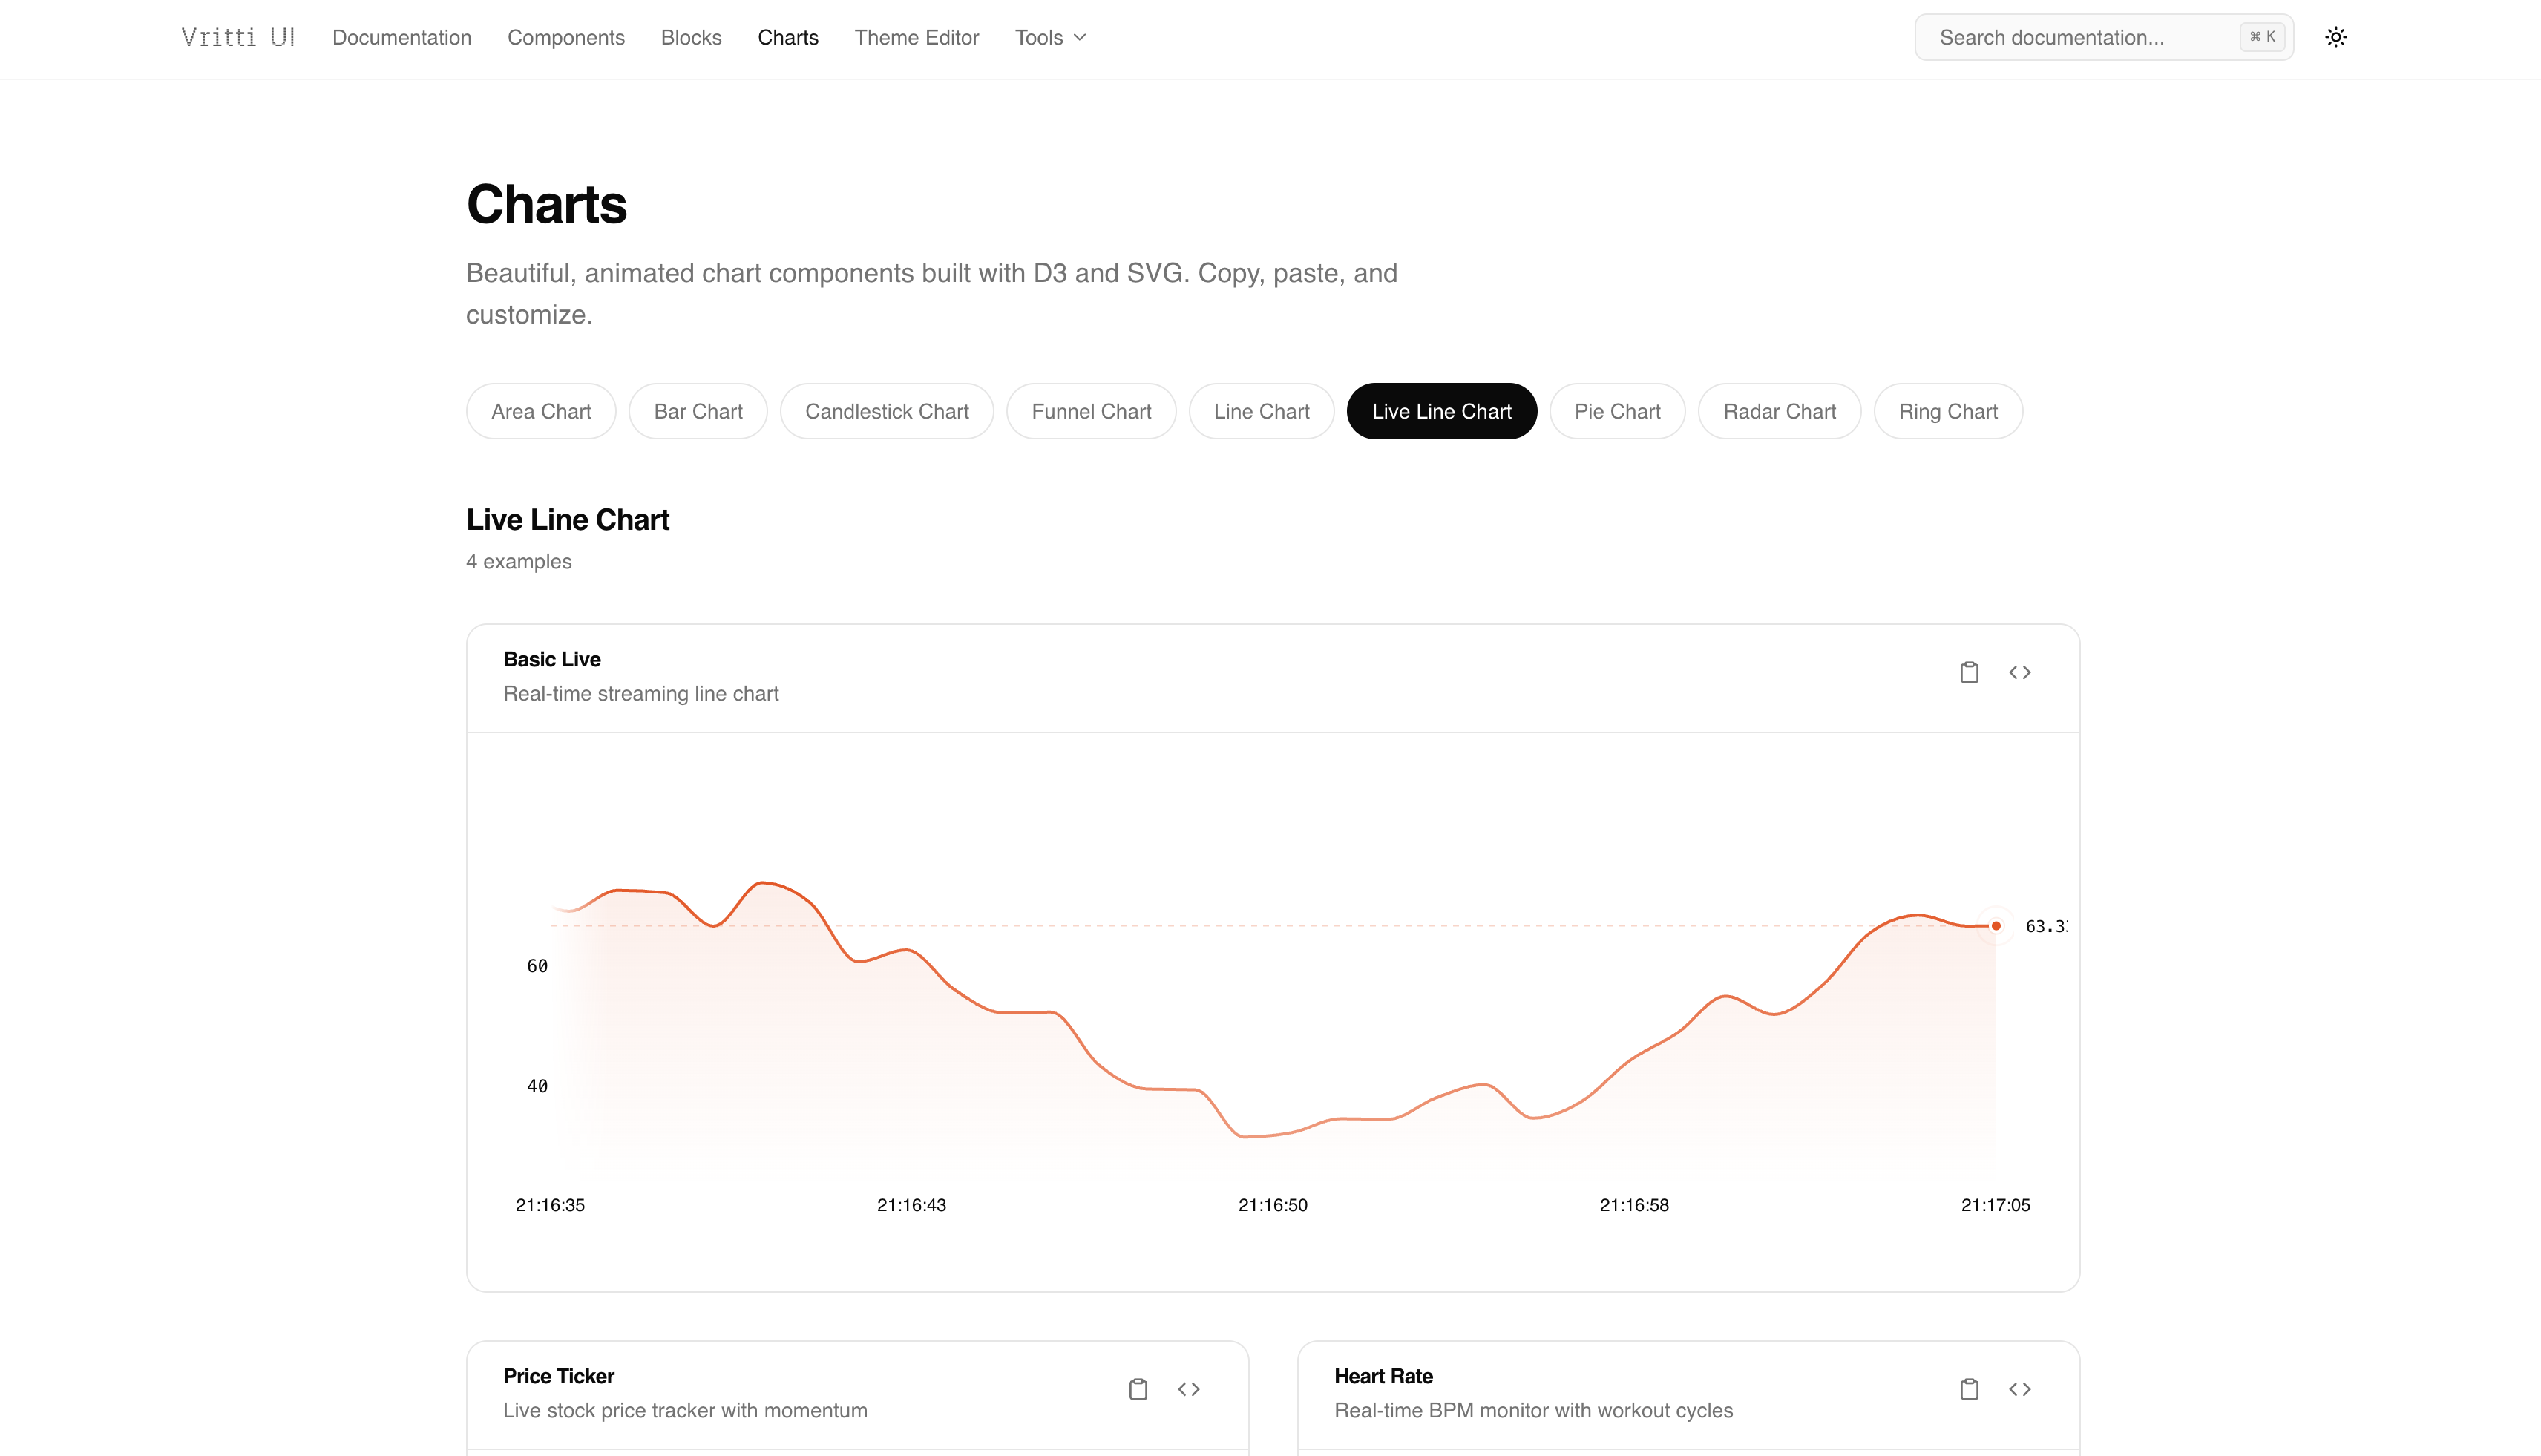
Task: Select the Bar Chart filter pill
Action: [x=698, y=411]
